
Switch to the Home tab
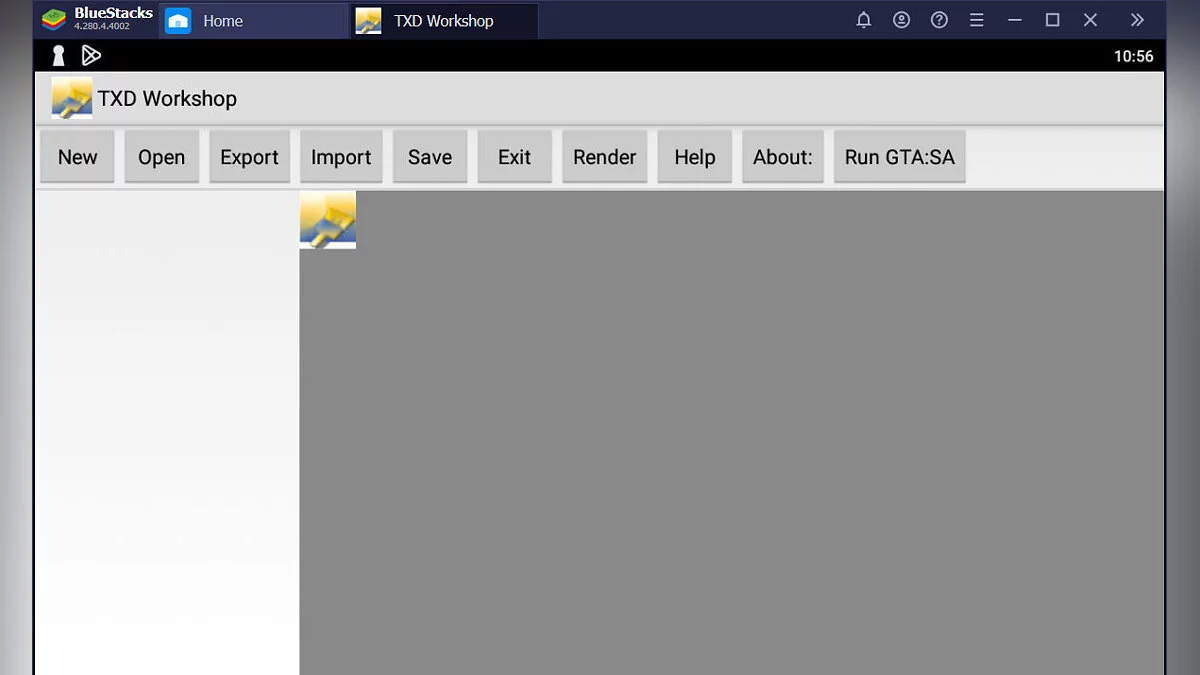tap(222, 21)
